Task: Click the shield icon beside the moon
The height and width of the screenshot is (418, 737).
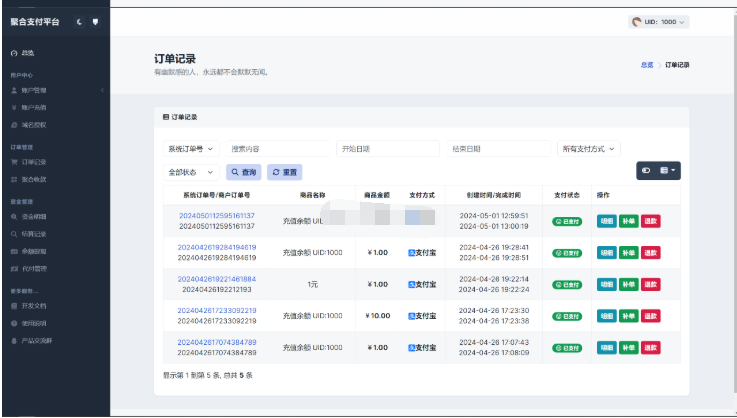Action: pos(94,21)
